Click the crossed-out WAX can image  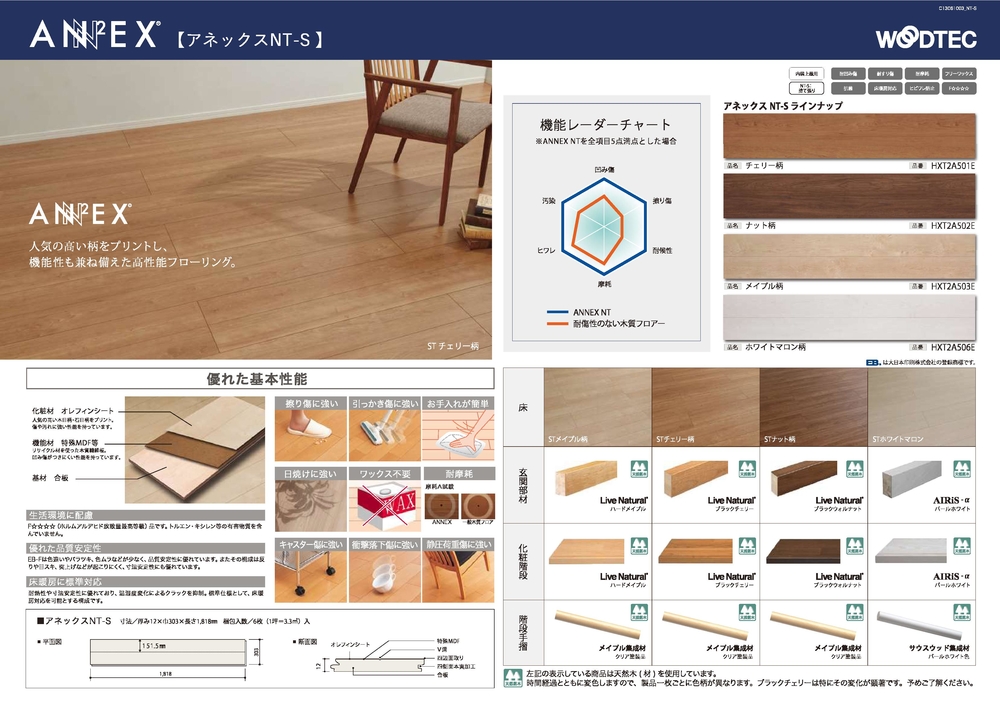pyautogui.click(x=385, y=506)
